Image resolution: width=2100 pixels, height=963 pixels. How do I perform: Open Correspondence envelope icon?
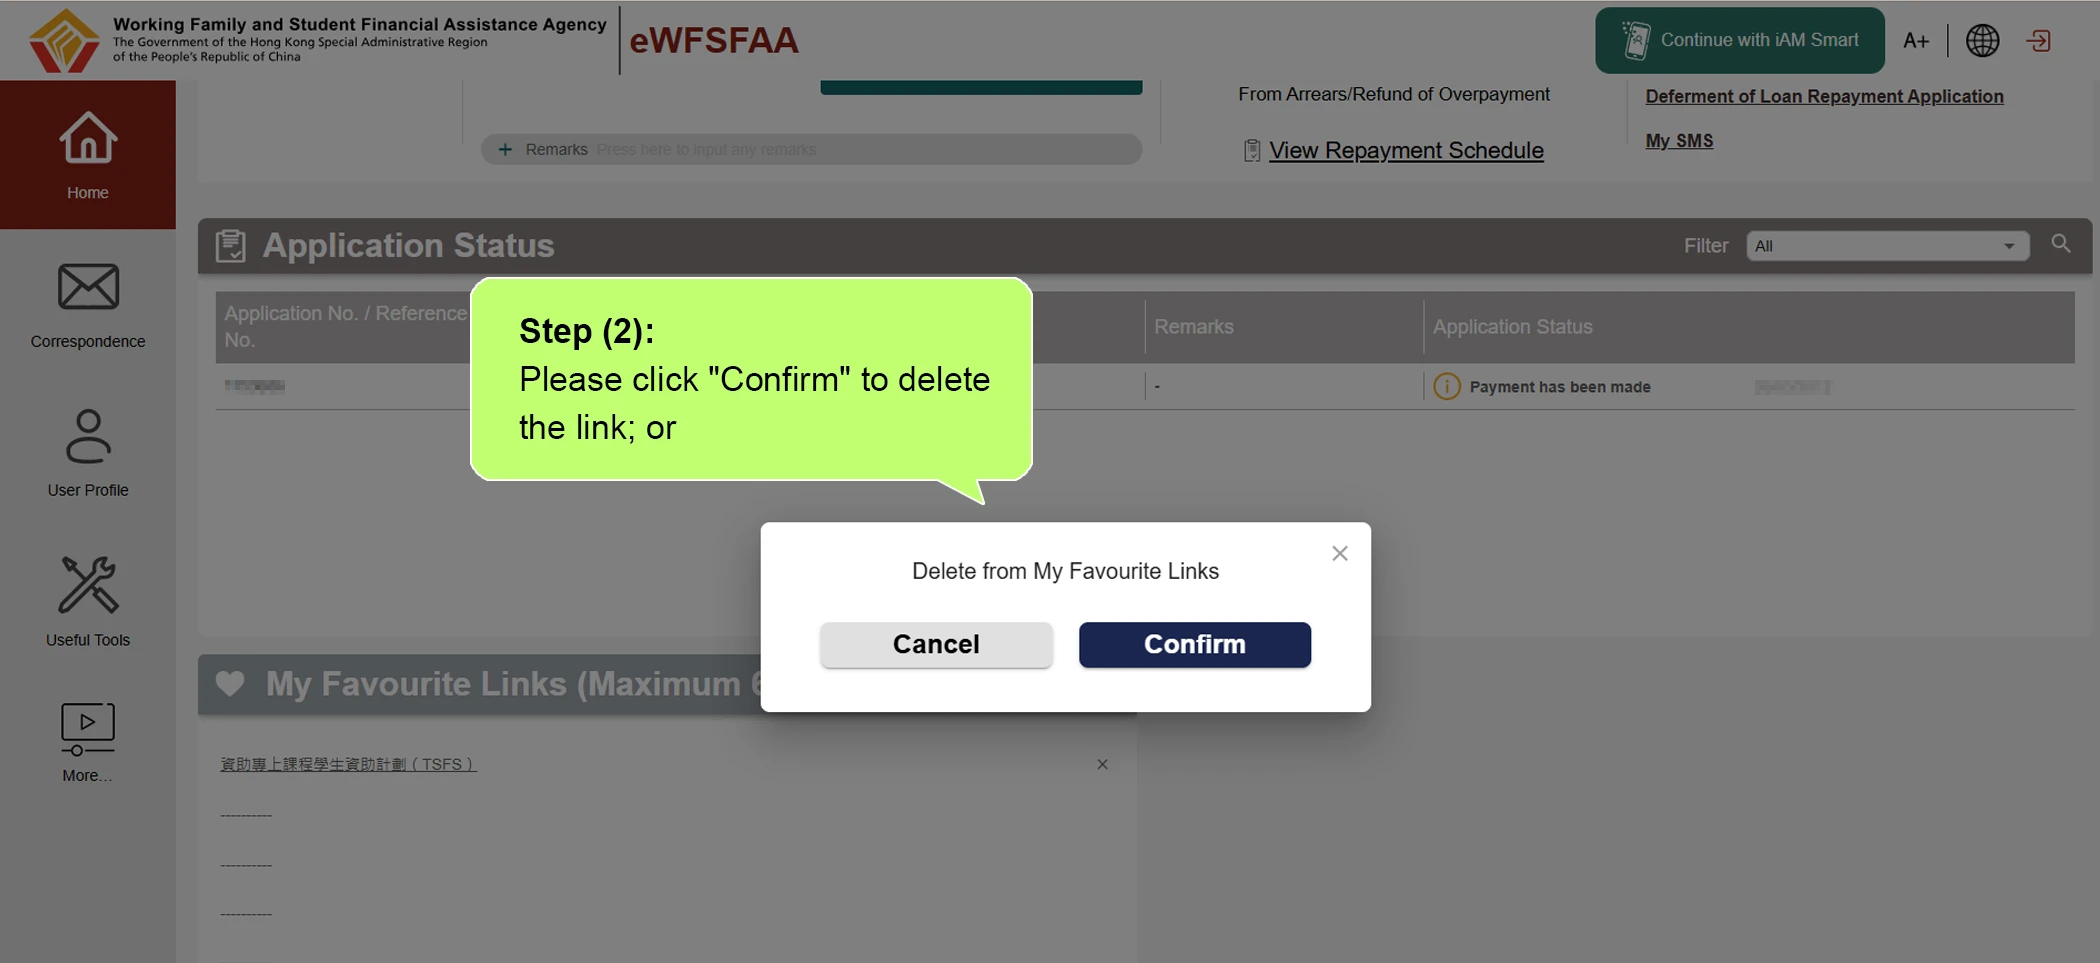coord(88,288)
